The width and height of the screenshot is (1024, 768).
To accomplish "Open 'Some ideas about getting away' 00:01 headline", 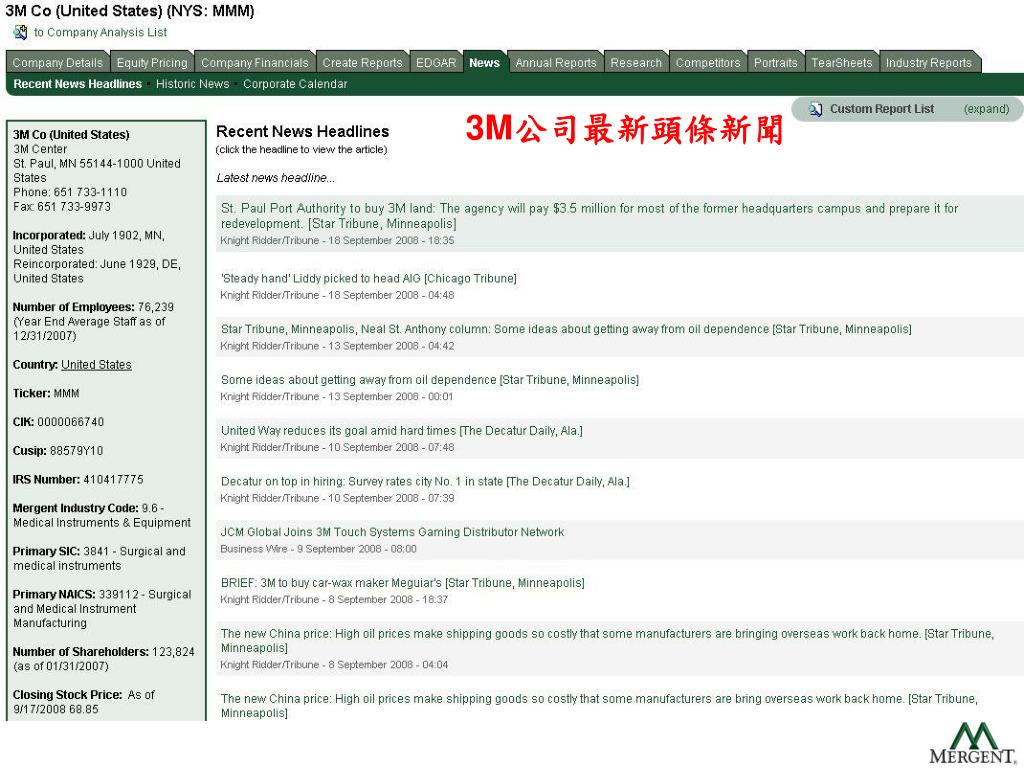I will pyautogui.click(x=430, y=379).
